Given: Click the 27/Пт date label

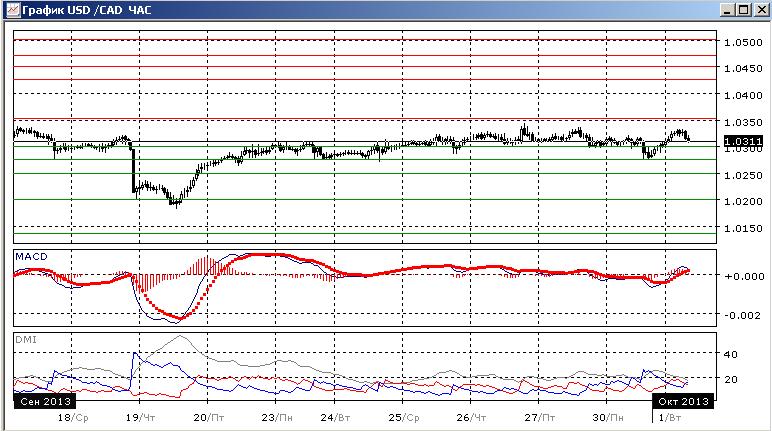Looking at the screenshot, I should [540, 418].
